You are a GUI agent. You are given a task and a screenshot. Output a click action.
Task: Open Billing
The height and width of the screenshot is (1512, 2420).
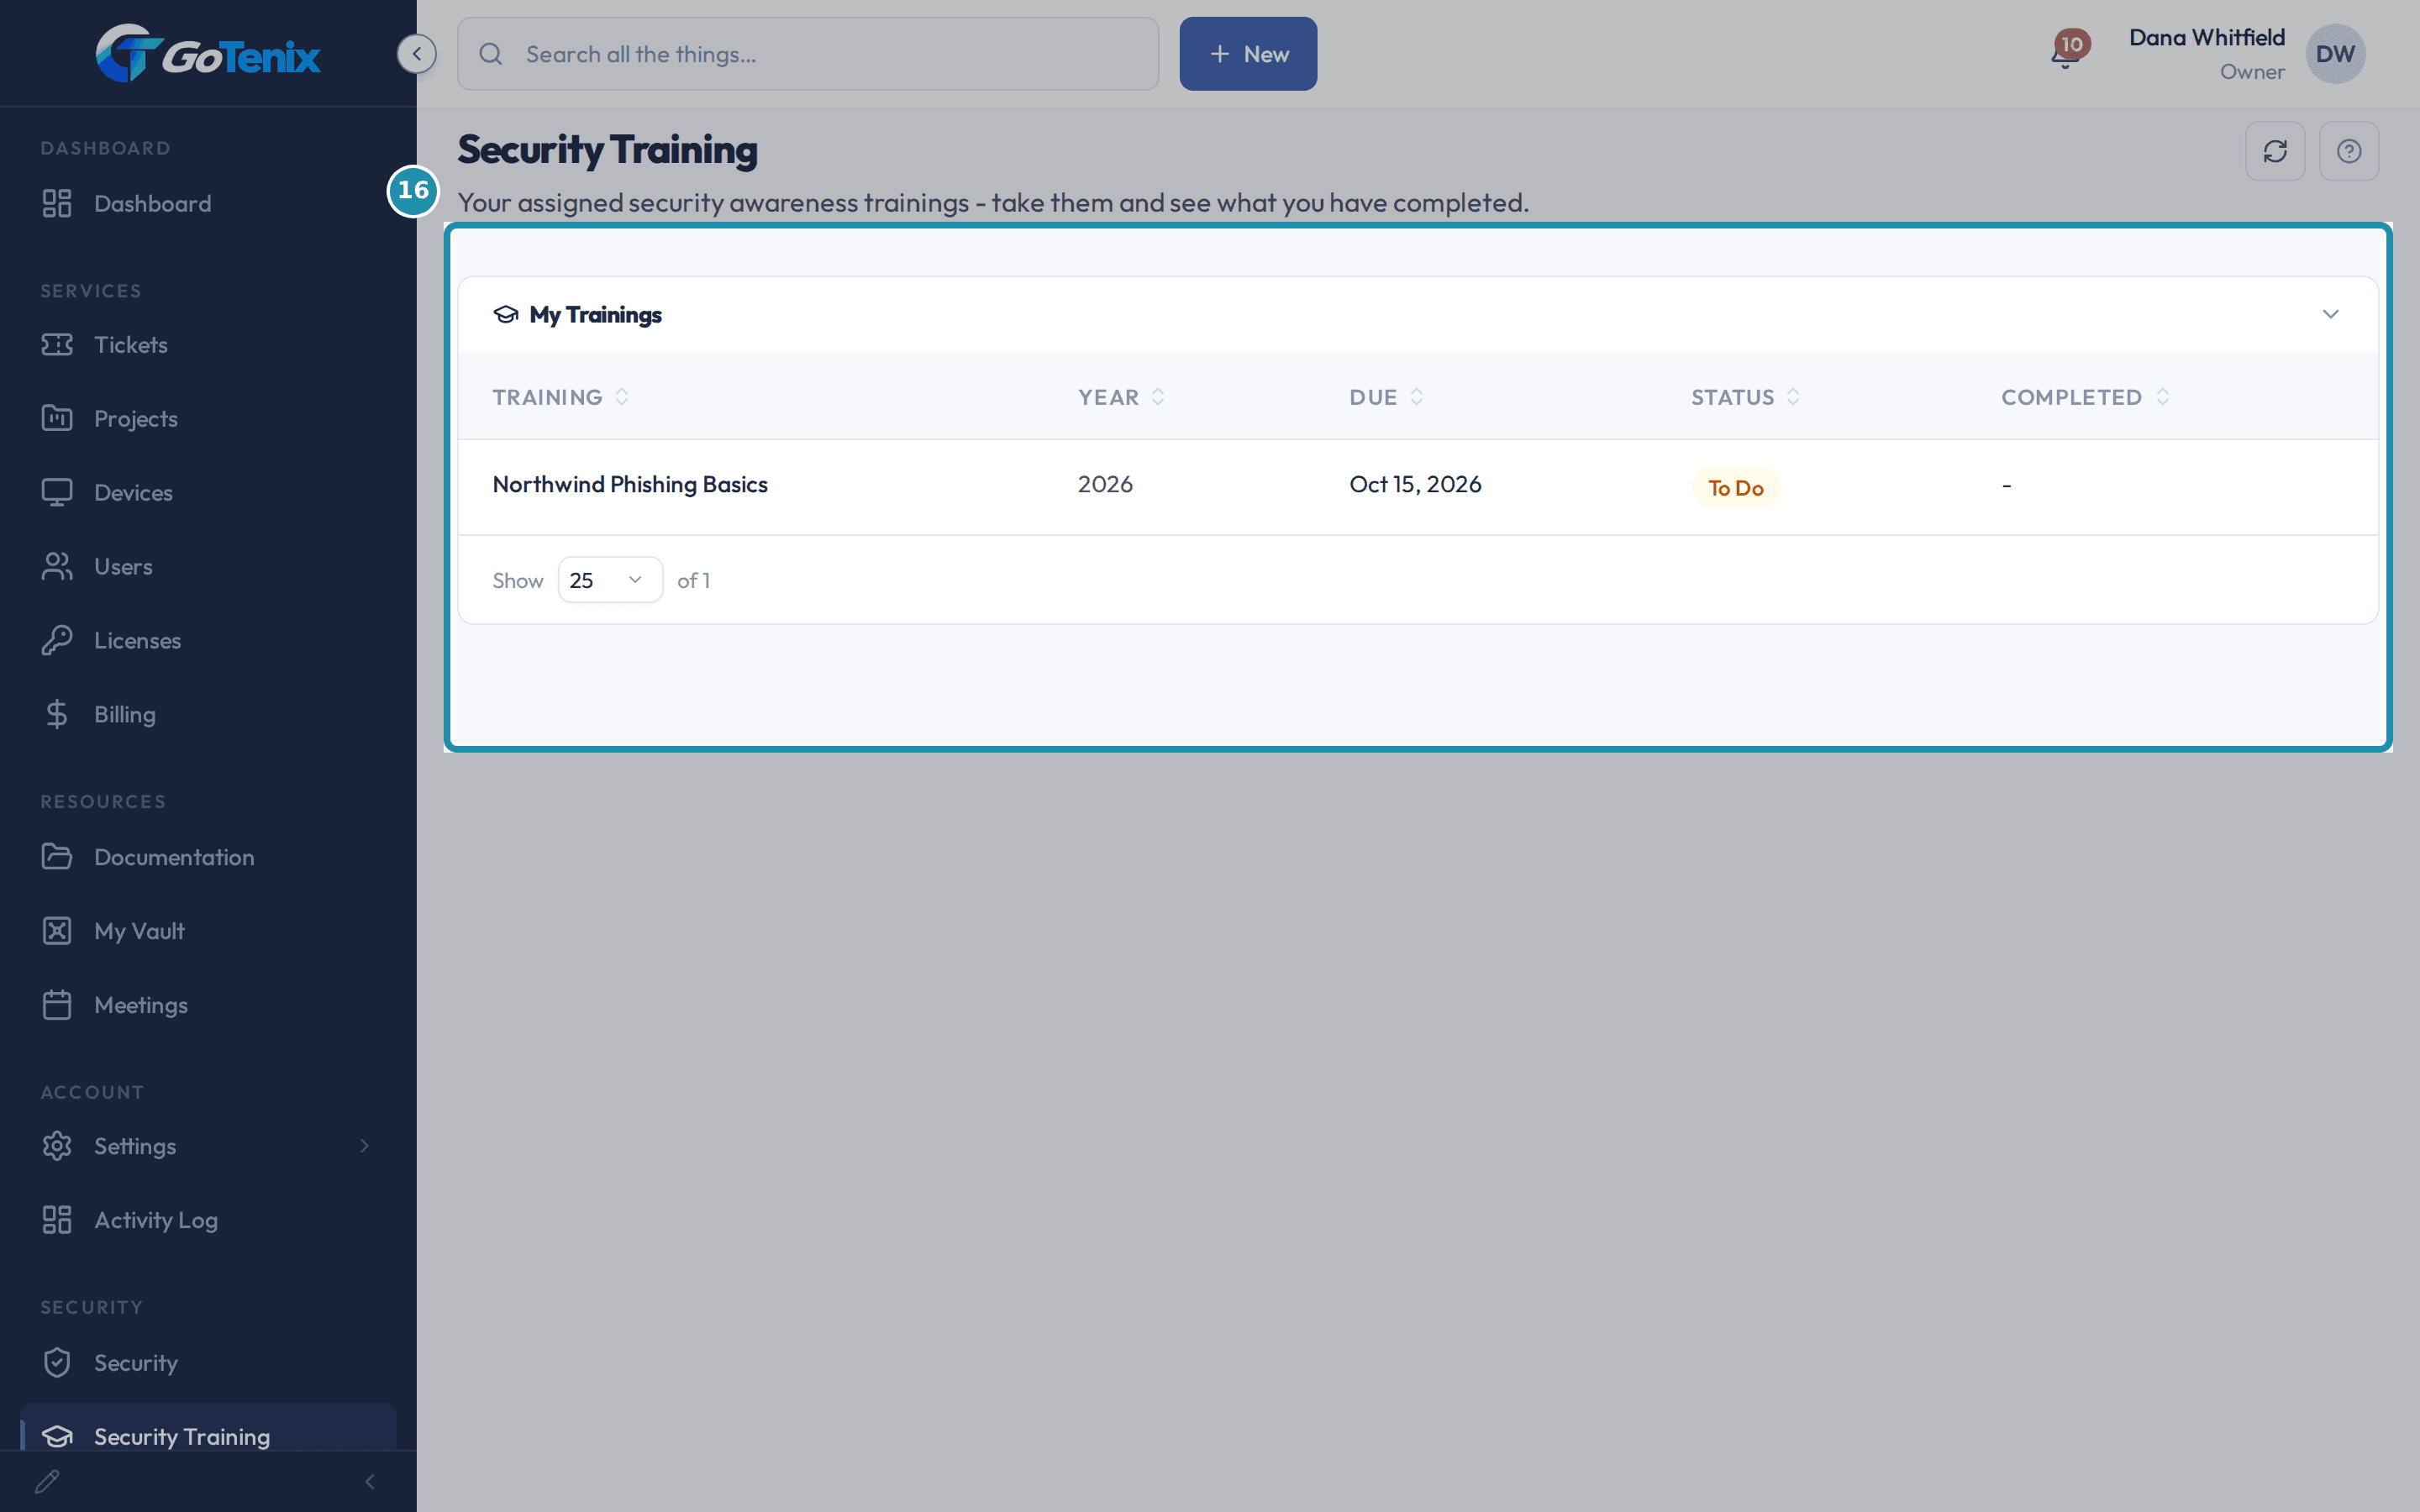click(x=208, y=715)
